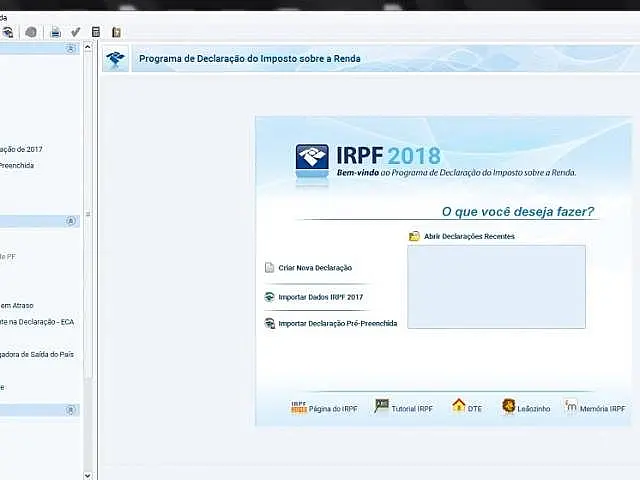The width and height of the screenshot is (640, 480).
Task: Click the sidebar scrollbar down arrow
Action: click(88, 476)
